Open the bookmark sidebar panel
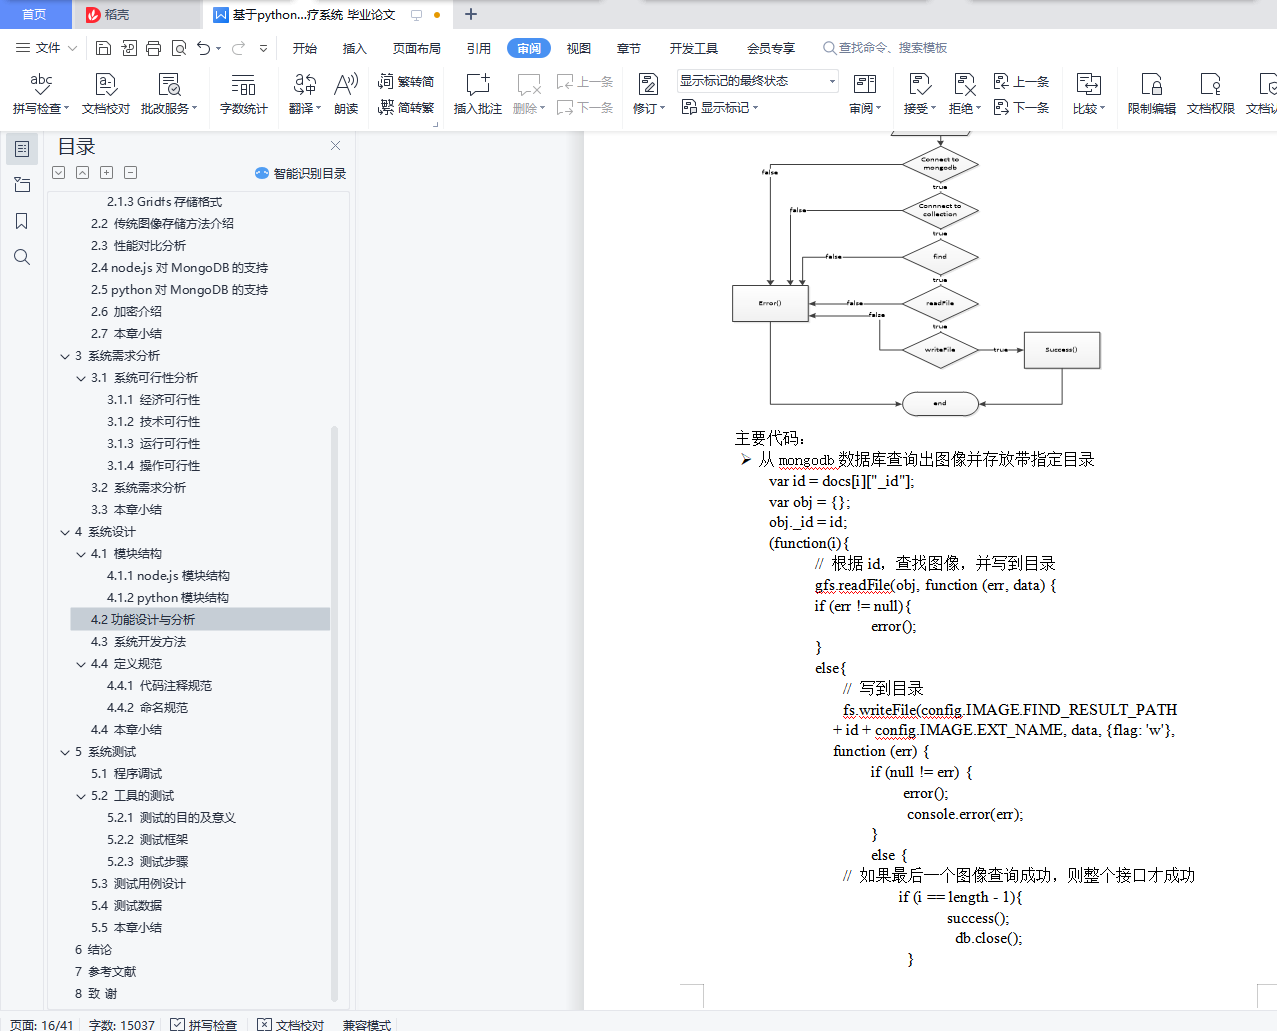 click(22, 221)
